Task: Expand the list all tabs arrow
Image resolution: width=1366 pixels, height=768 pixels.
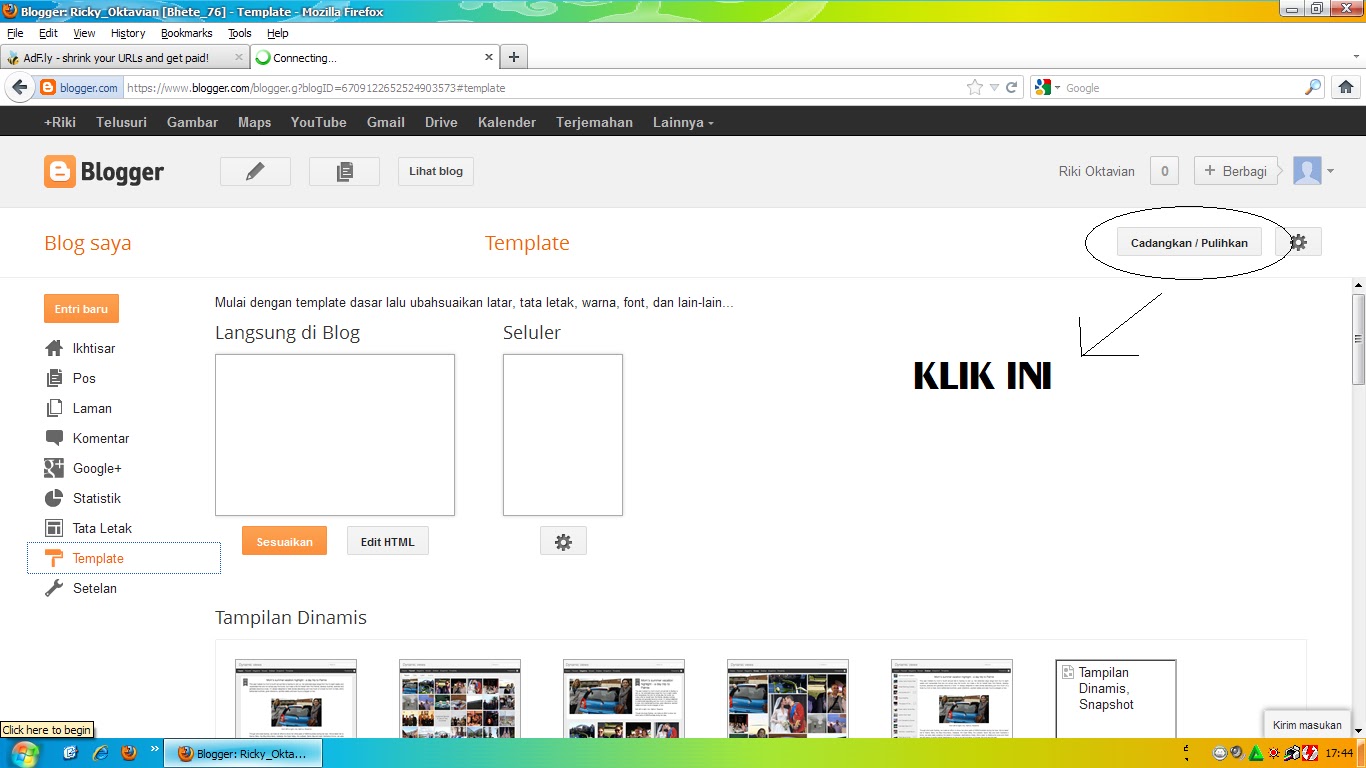Action: (x=1355, y=57)
